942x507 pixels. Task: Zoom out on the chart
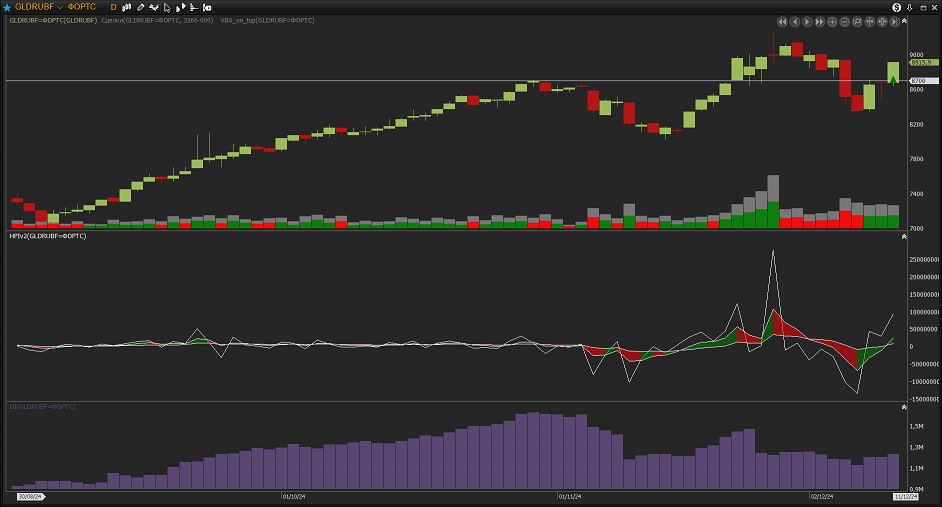[x=844, y=21]
